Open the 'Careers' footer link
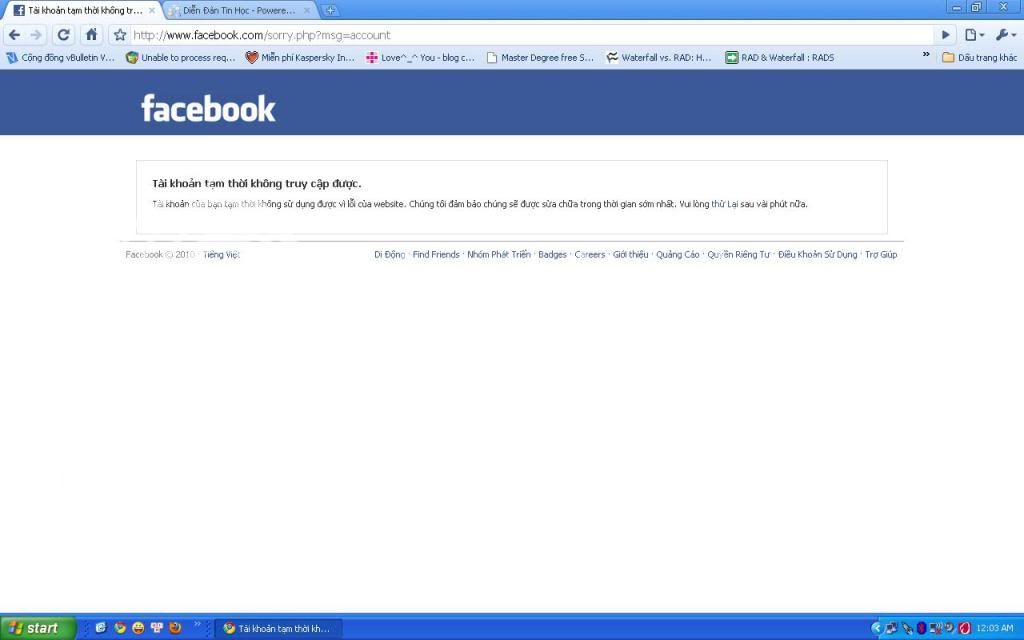 590,255
